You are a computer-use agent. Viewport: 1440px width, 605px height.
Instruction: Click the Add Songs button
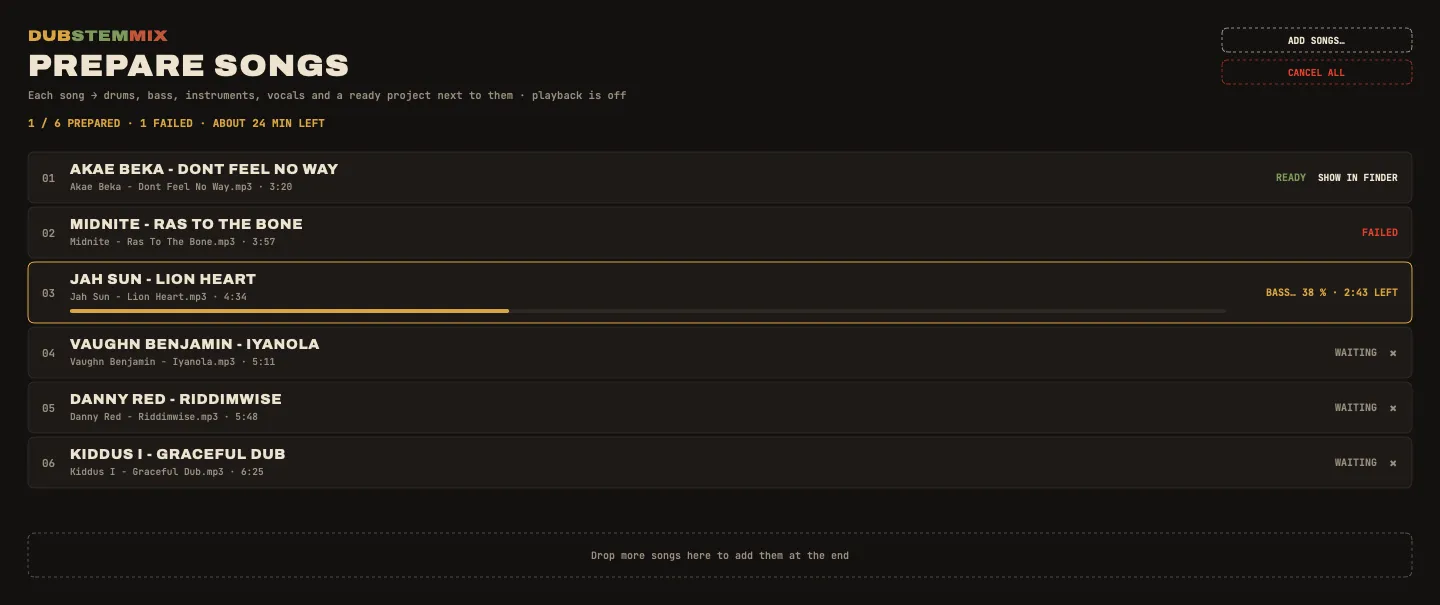1316,40
